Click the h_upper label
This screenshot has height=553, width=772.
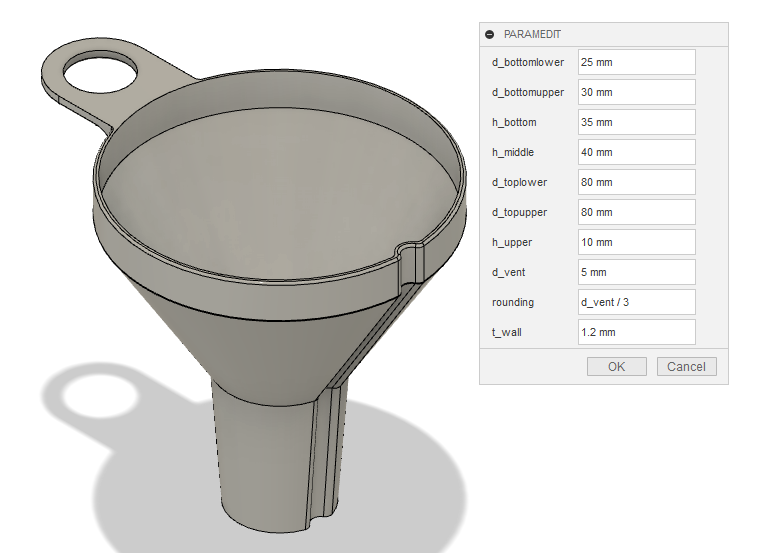pyautogui.click(x=512, y=243)
